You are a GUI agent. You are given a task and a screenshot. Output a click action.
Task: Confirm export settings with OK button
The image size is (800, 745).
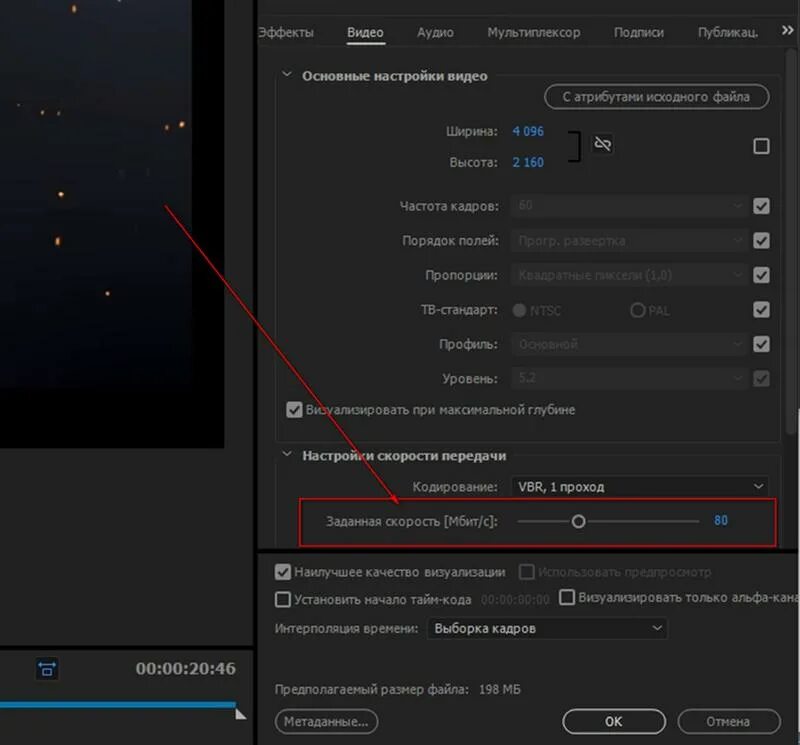pos(614,722)
